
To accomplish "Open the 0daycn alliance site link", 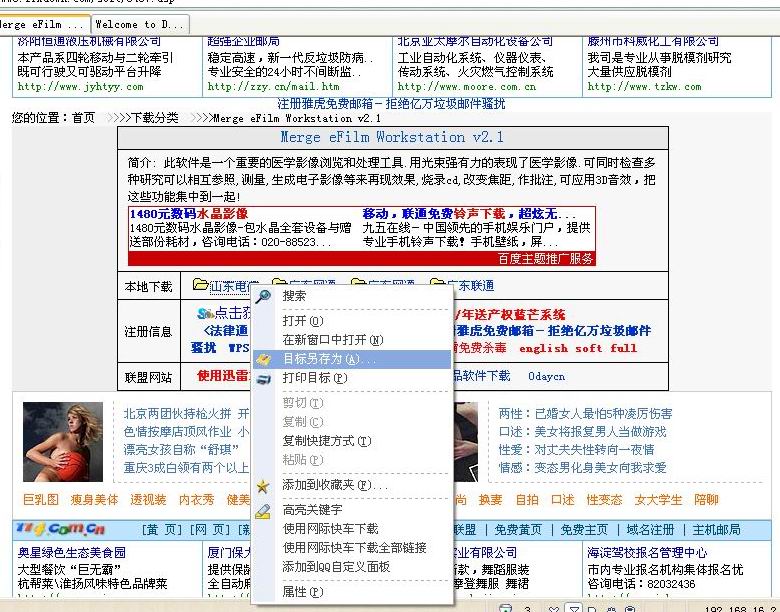I will (x=546, y=376).
